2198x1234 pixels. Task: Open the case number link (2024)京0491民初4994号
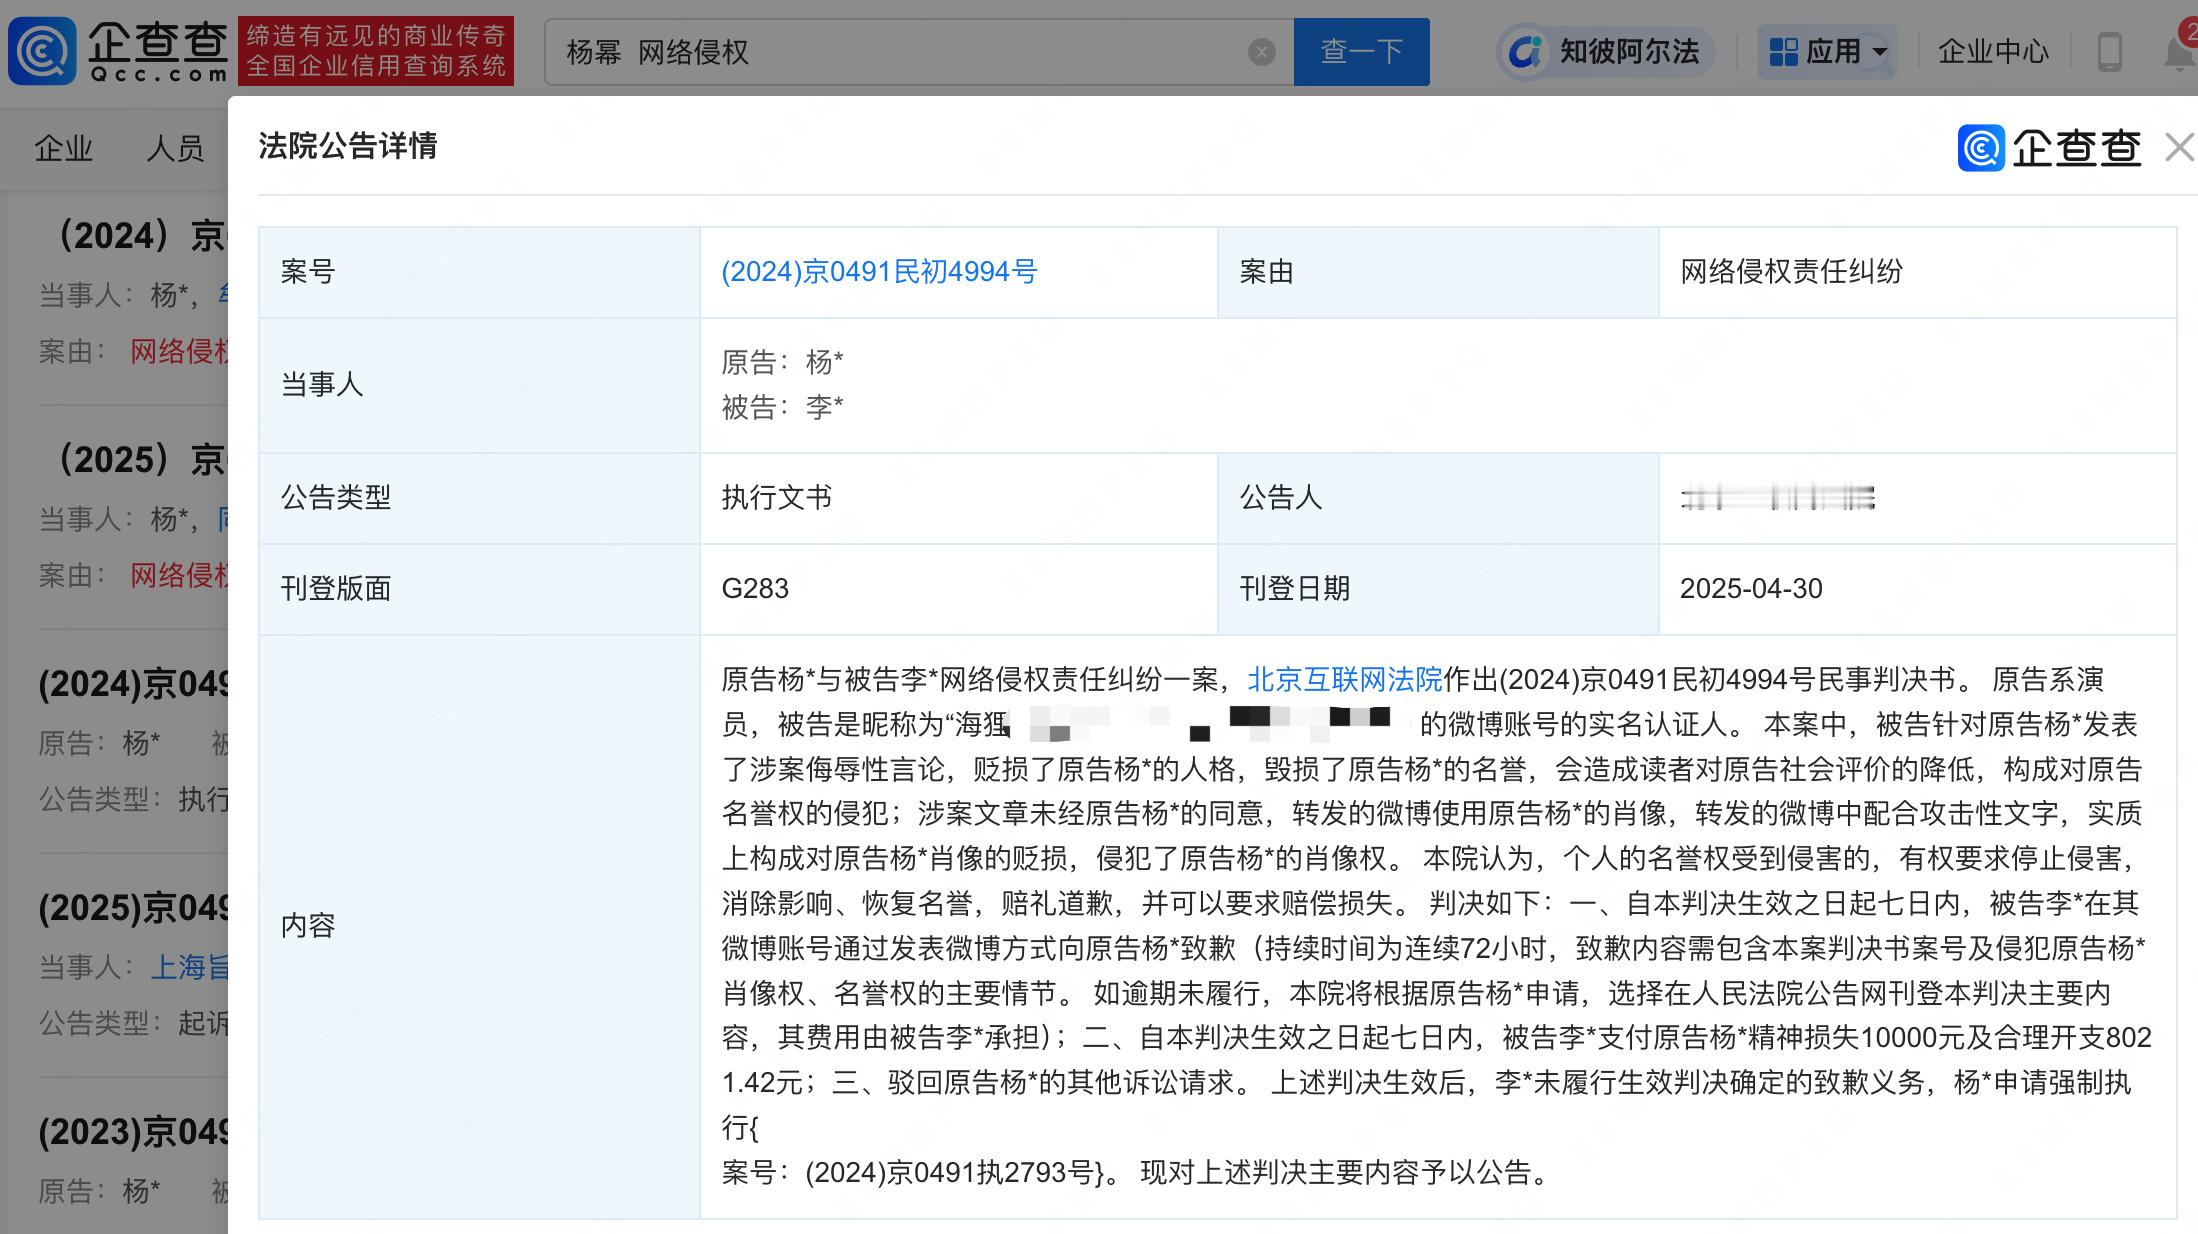pos(879,272)
